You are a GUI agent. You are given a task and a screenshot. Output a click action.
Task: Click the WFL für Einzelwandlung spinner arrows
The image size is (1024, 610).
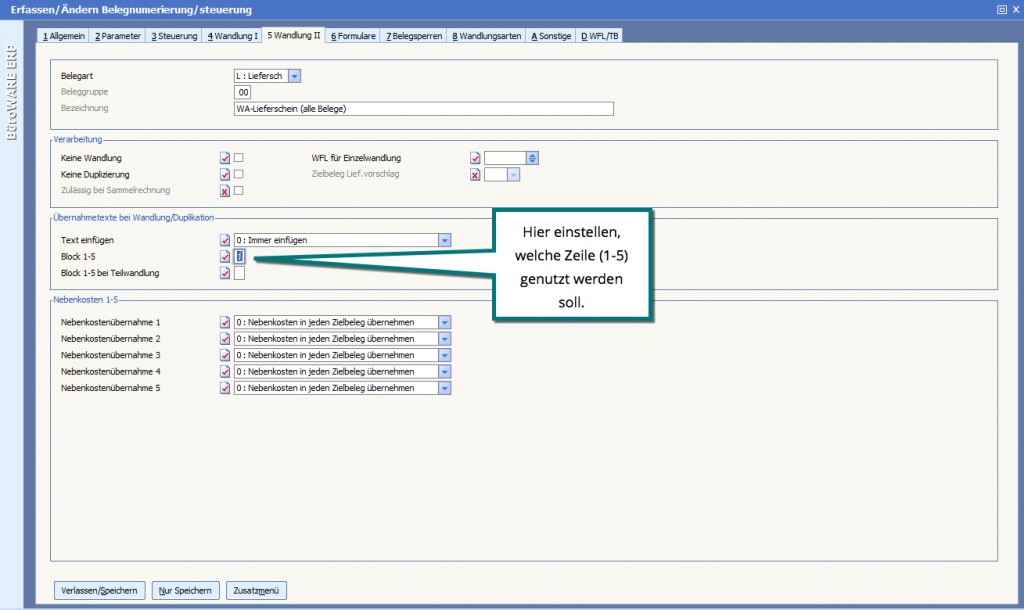tap(532, 158)
